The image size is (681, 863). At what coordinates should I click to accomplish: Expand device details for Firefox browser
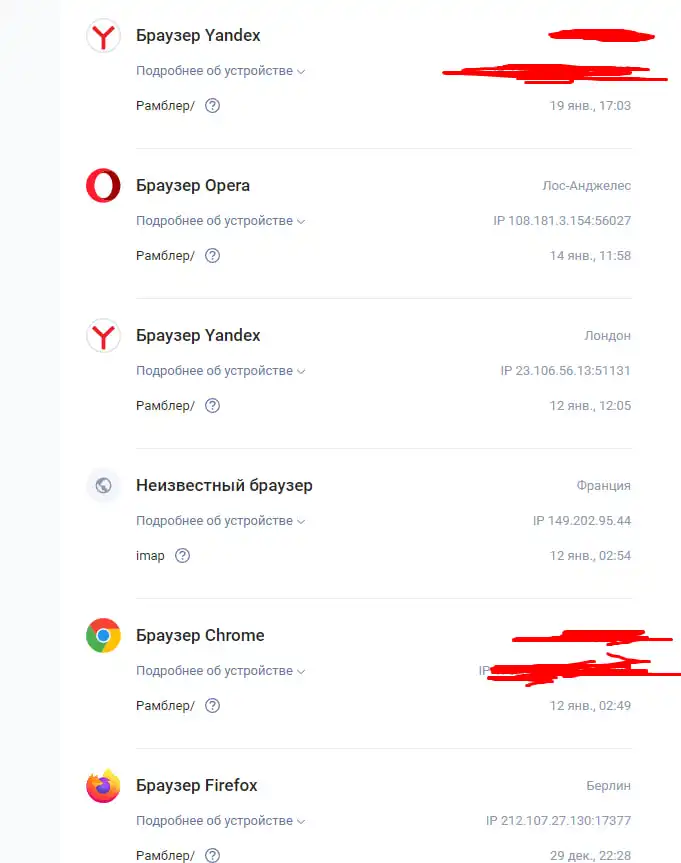point(220,821)
